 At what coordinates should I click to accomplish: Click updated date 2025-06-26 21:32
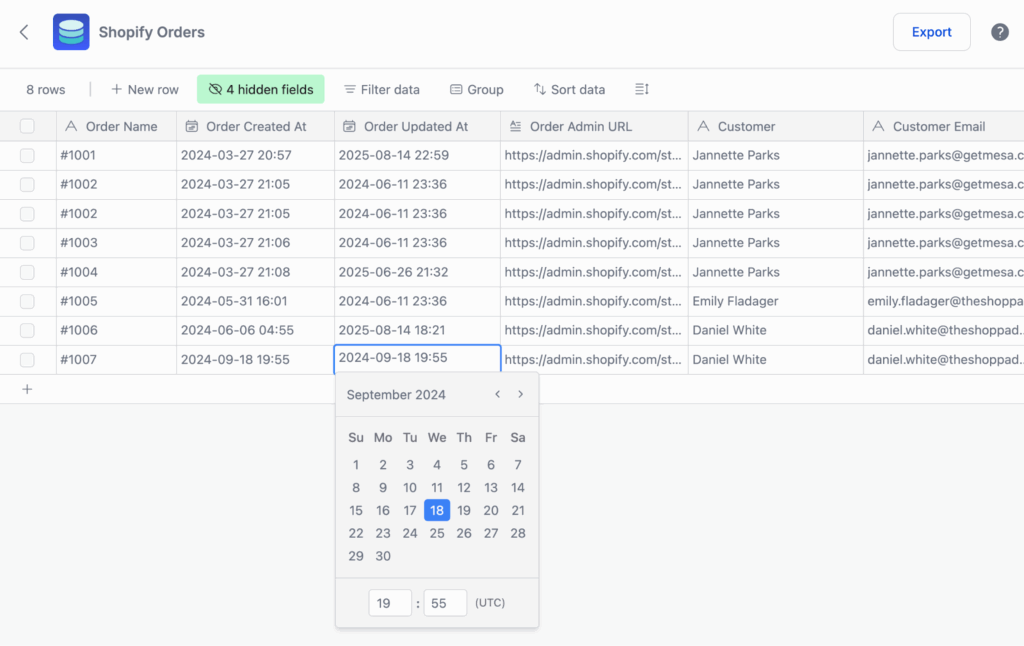(417, 272)
